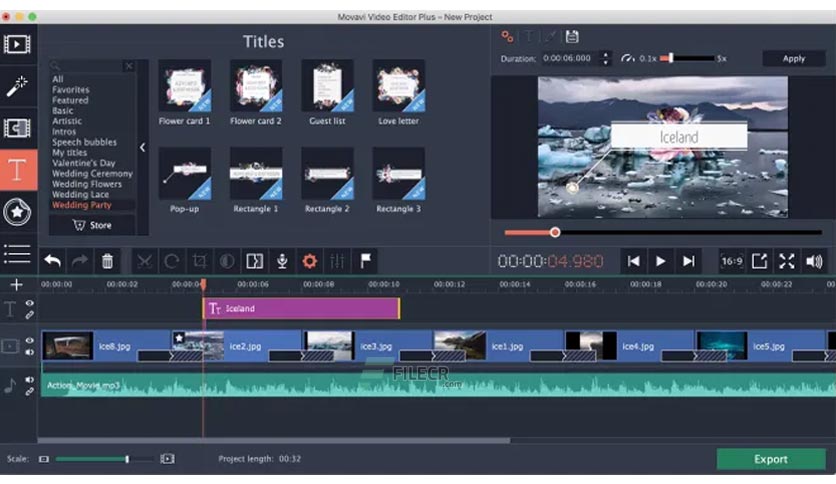The image size is (836, 484).
Task: Select the Titles tab T icon
Action: 18,170
